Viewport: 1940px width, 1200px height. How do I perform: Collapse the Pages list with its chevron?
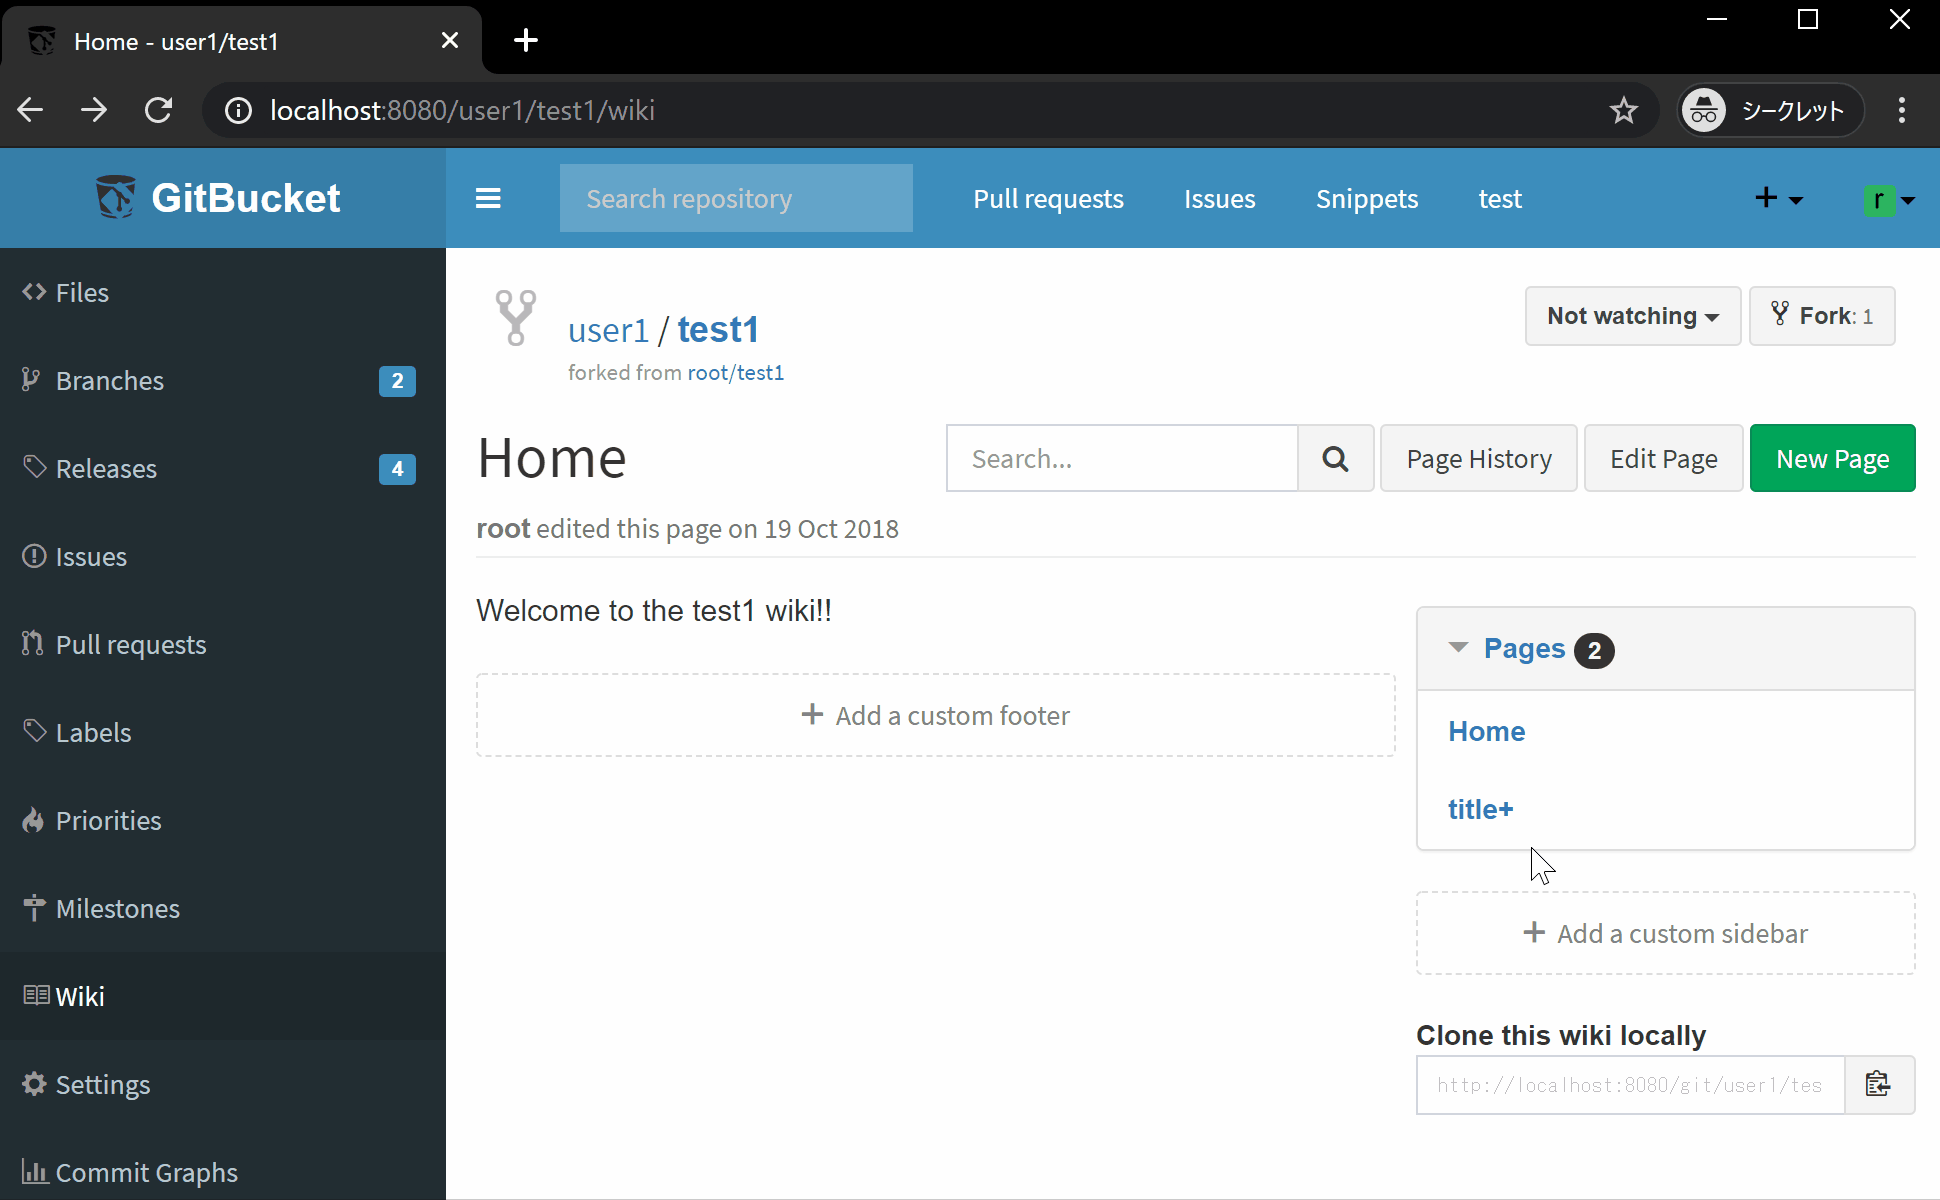click(1457, 648)
